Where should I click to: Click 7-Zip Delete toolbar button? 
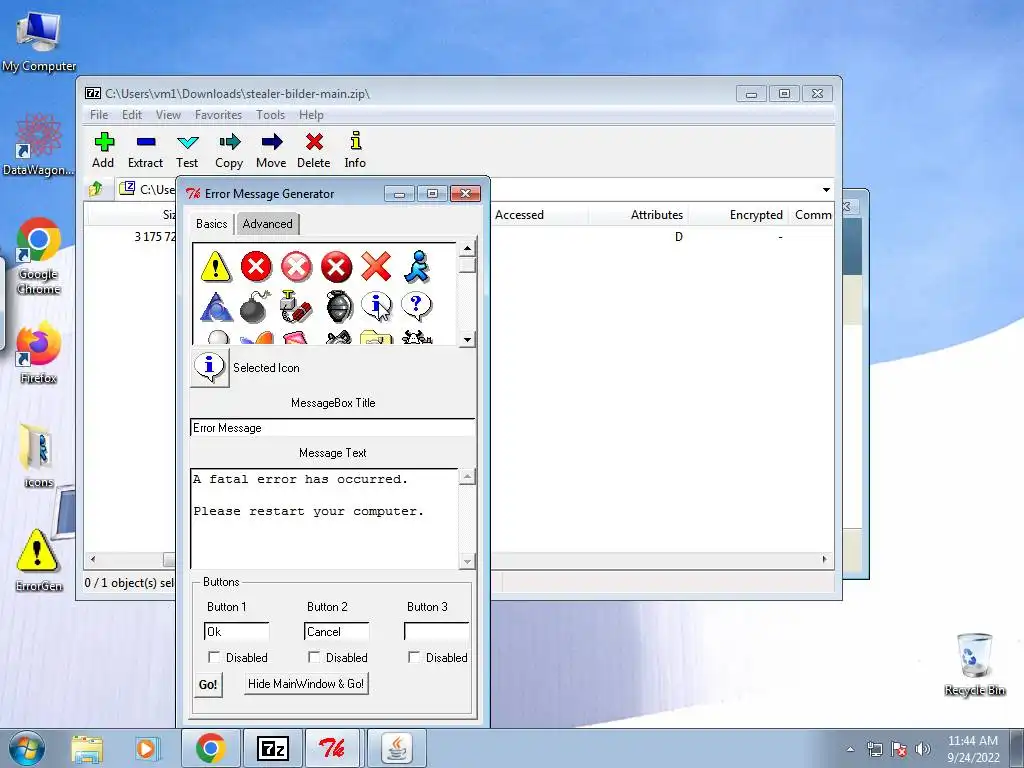click(313, 150)
